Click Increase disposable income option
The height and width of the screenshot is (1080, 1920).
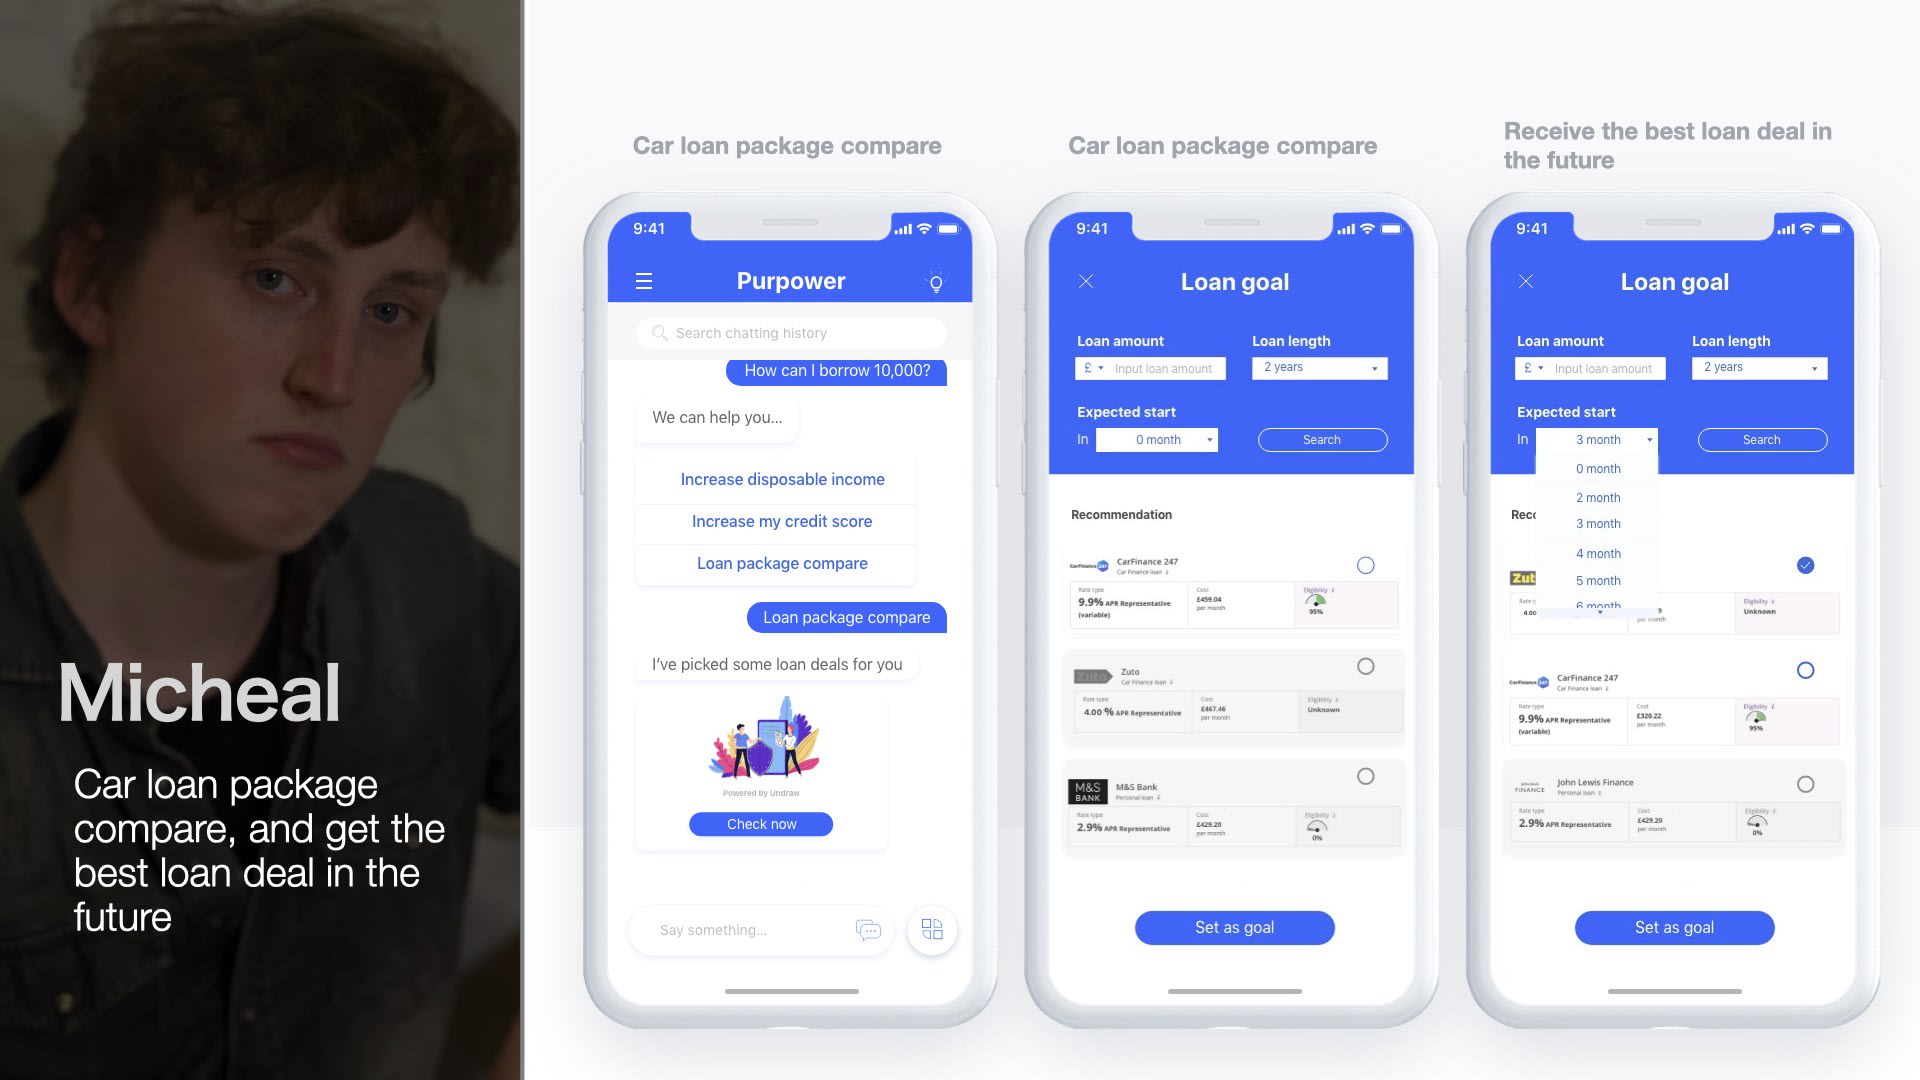(x=781, y=477)
